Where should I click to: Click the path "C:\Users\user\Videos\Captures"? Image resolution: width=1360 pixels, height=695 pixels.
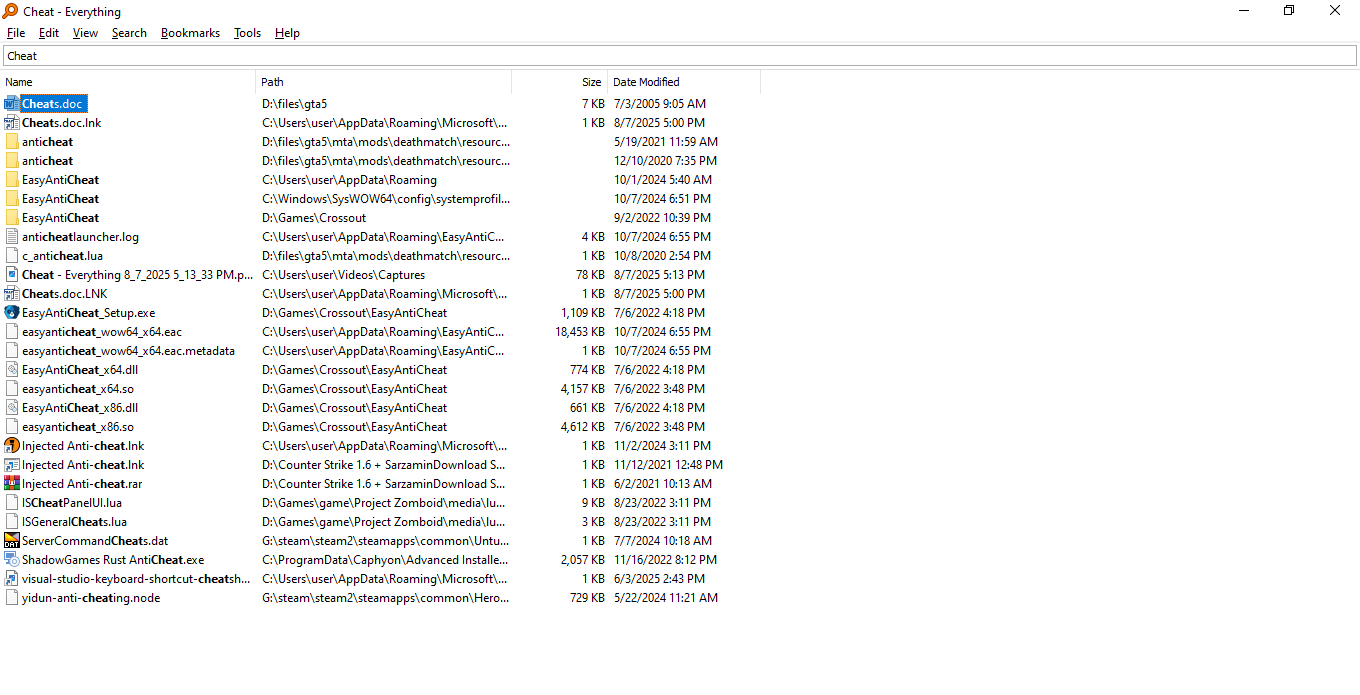point(344,275)
